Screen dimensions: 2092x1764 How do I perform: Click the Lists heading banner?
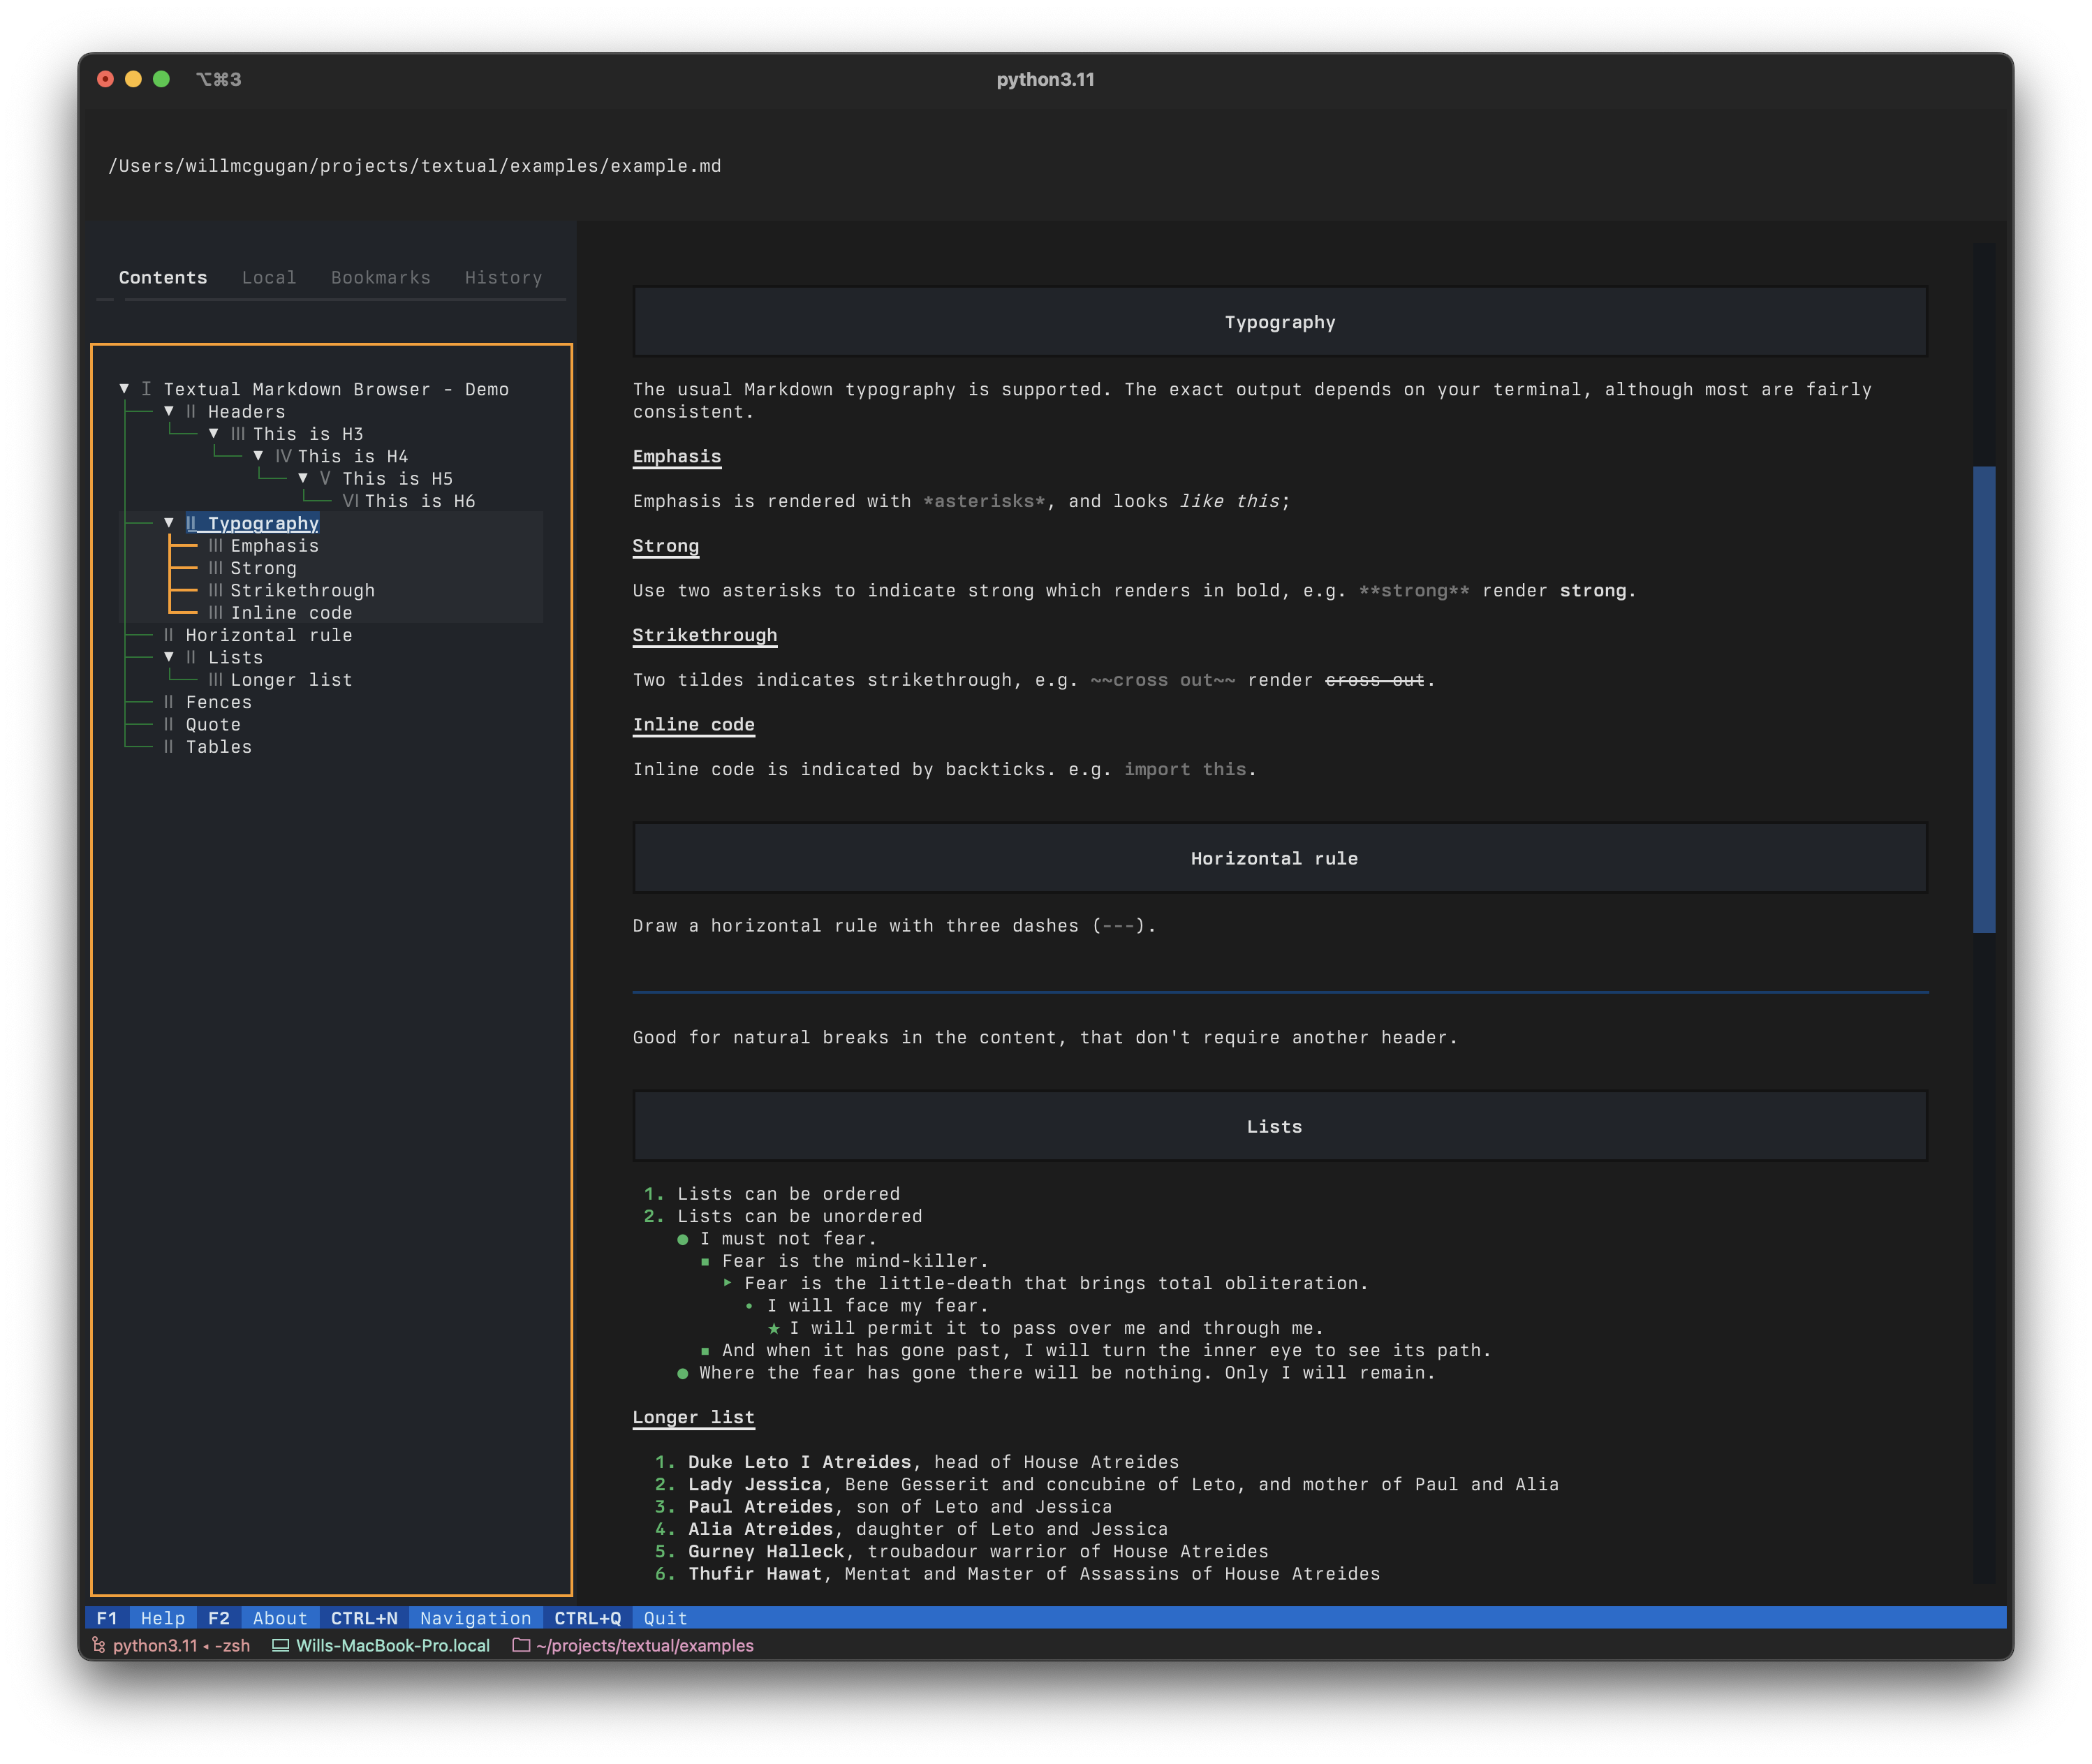tap(1280, 1126)
